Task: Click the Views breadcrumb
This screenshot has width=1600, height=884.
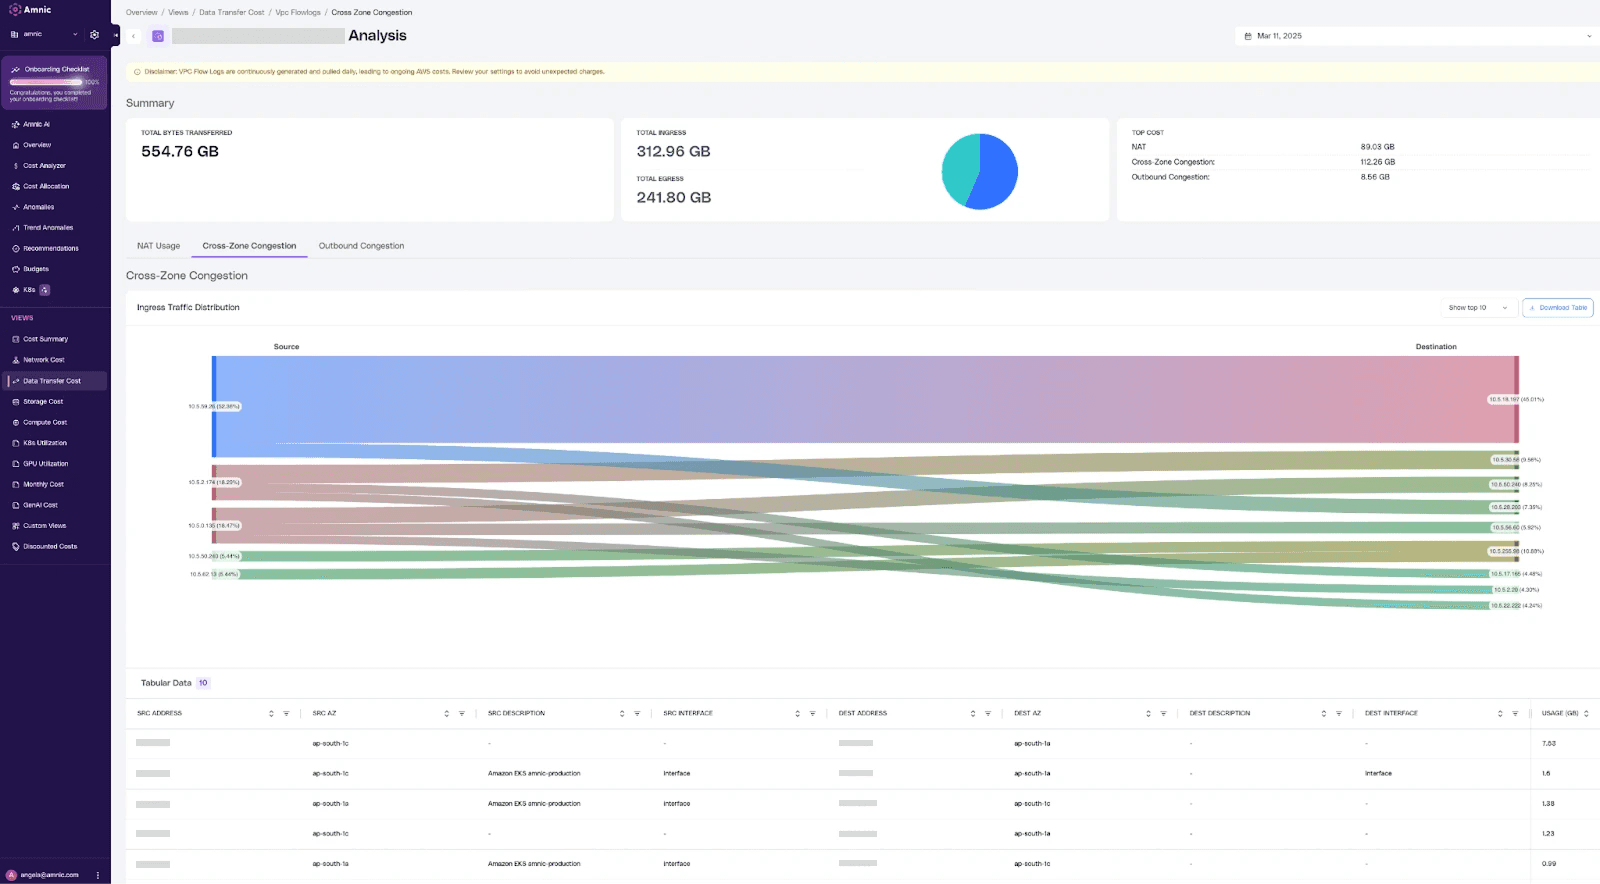Action: click(x=178, y=13)
